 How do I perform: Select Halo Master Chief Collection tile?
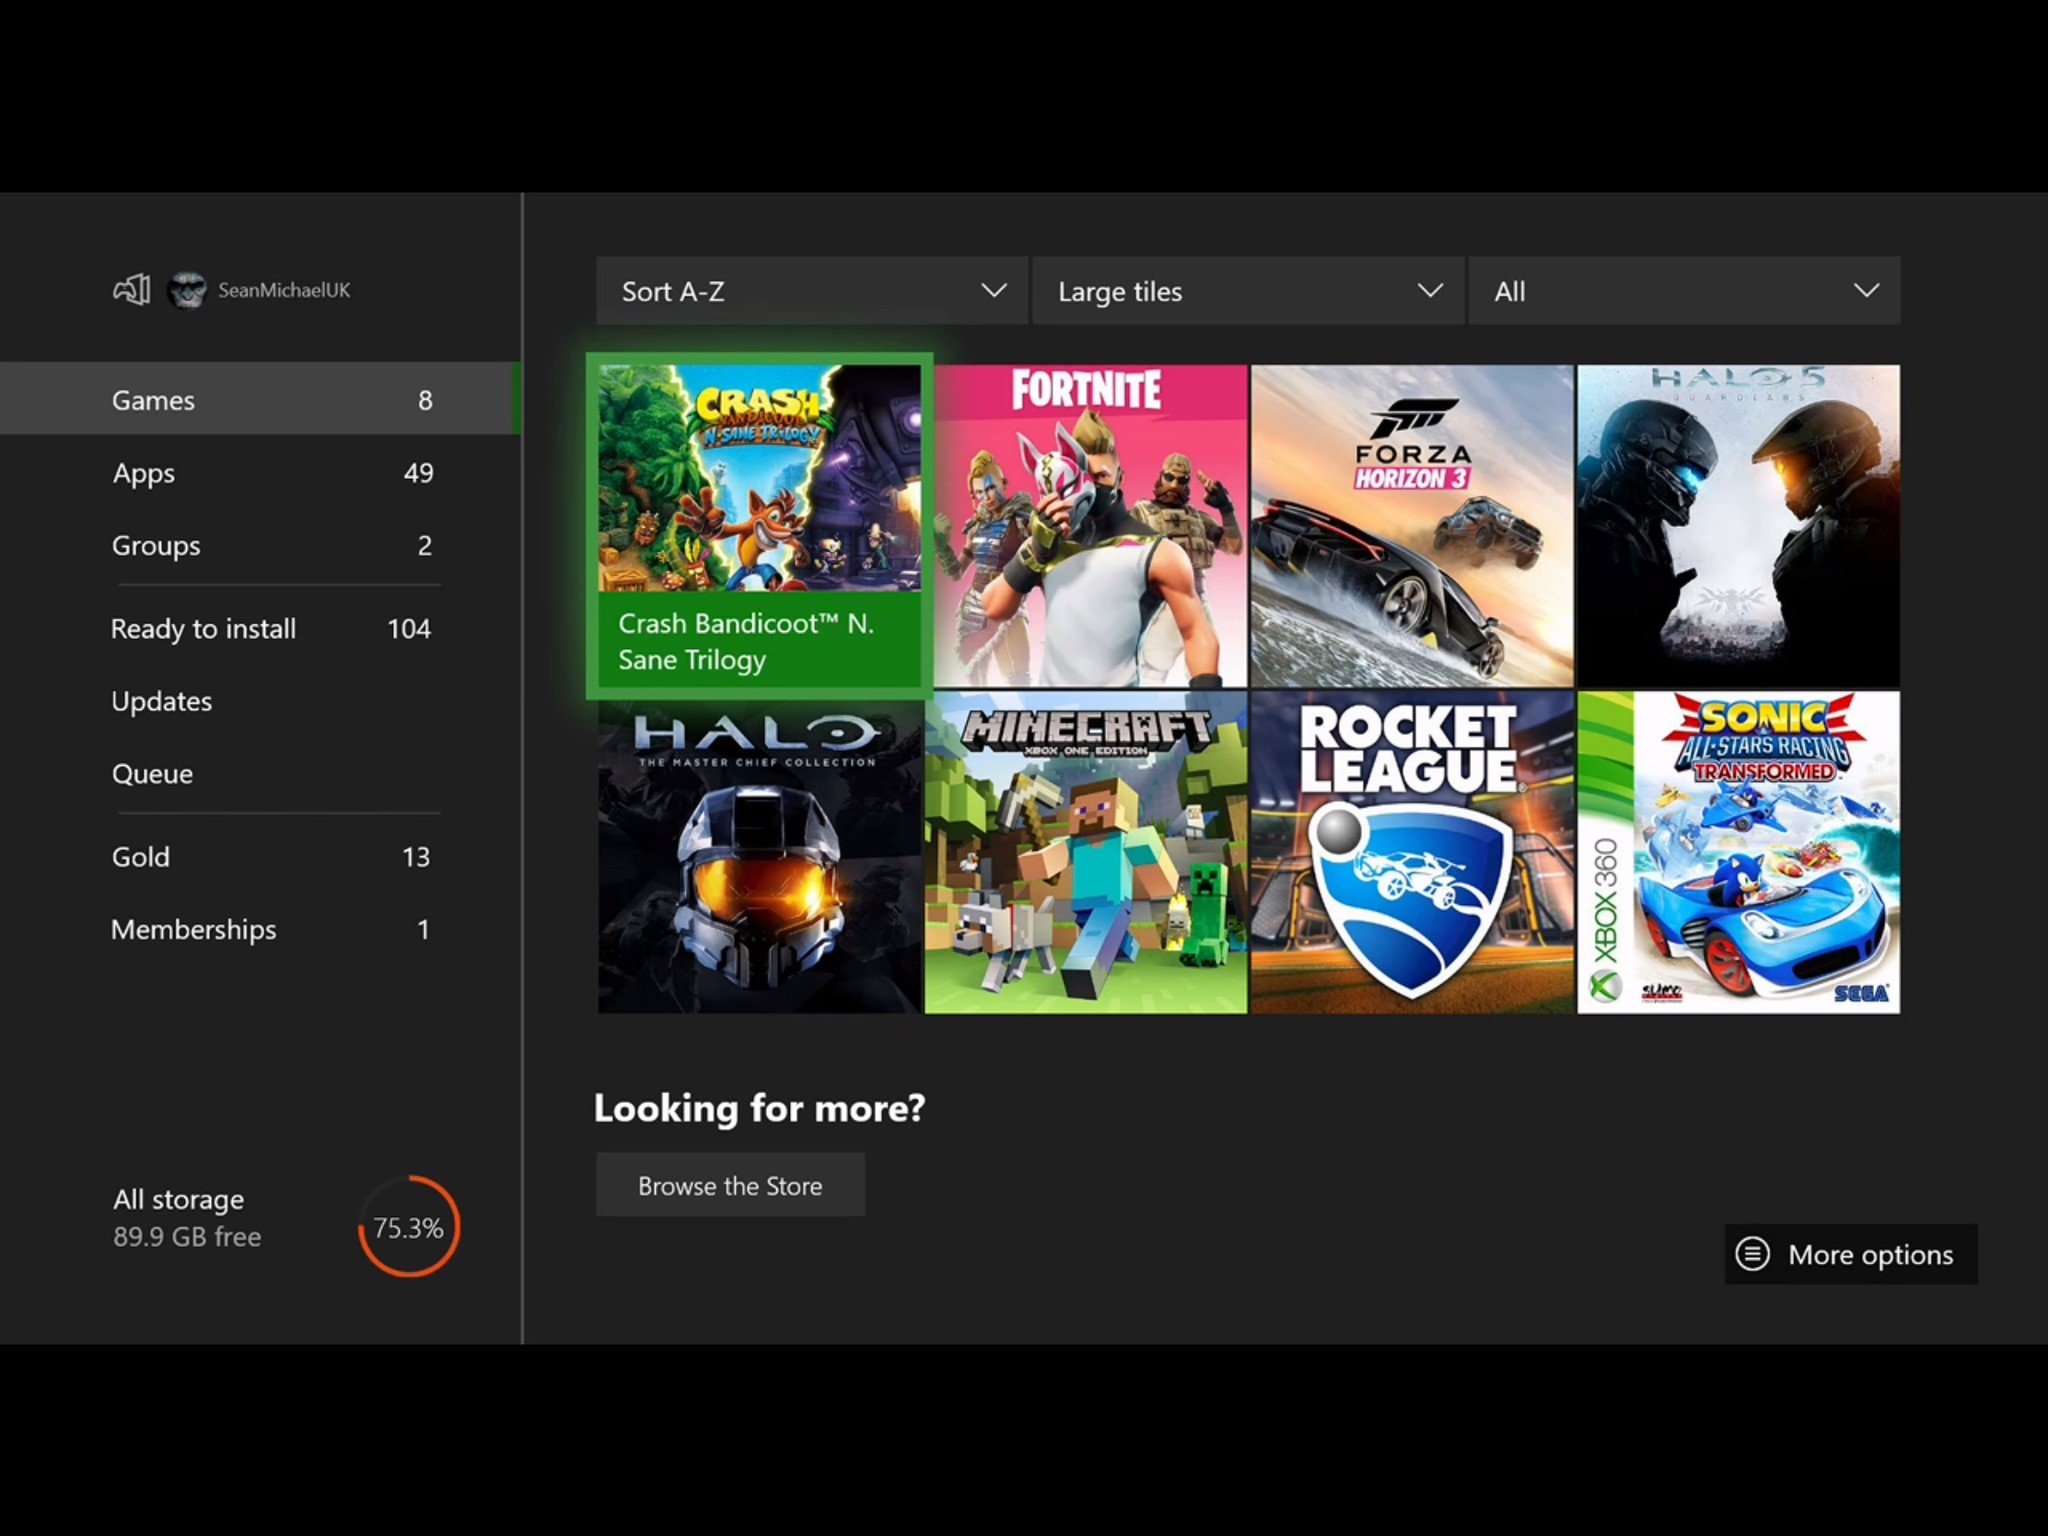click(x=759, y=853)
